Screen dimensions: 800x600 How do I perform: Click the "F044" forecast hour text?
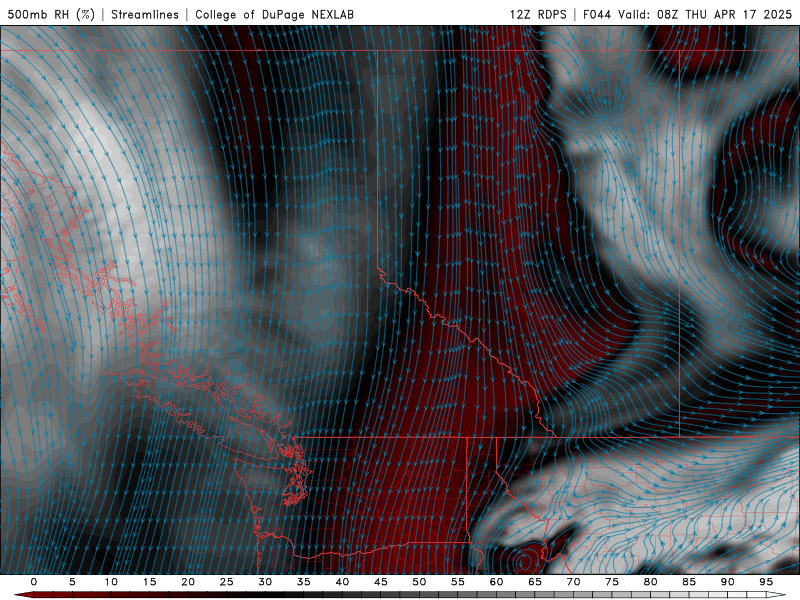point(597,14)
